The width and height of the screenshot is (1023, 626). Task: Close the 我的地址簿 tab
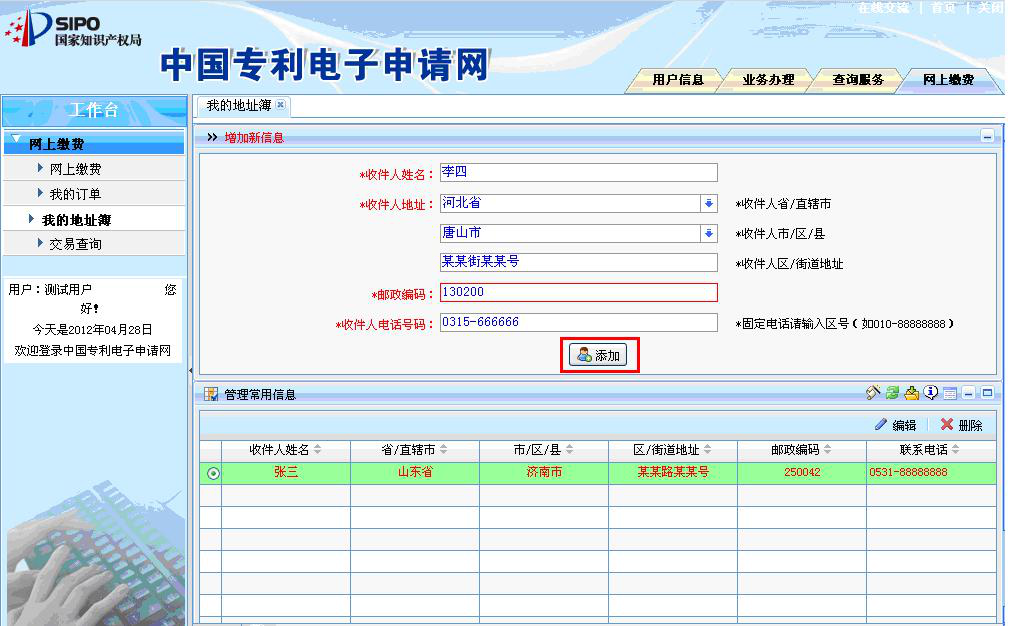tap(281, 105)
